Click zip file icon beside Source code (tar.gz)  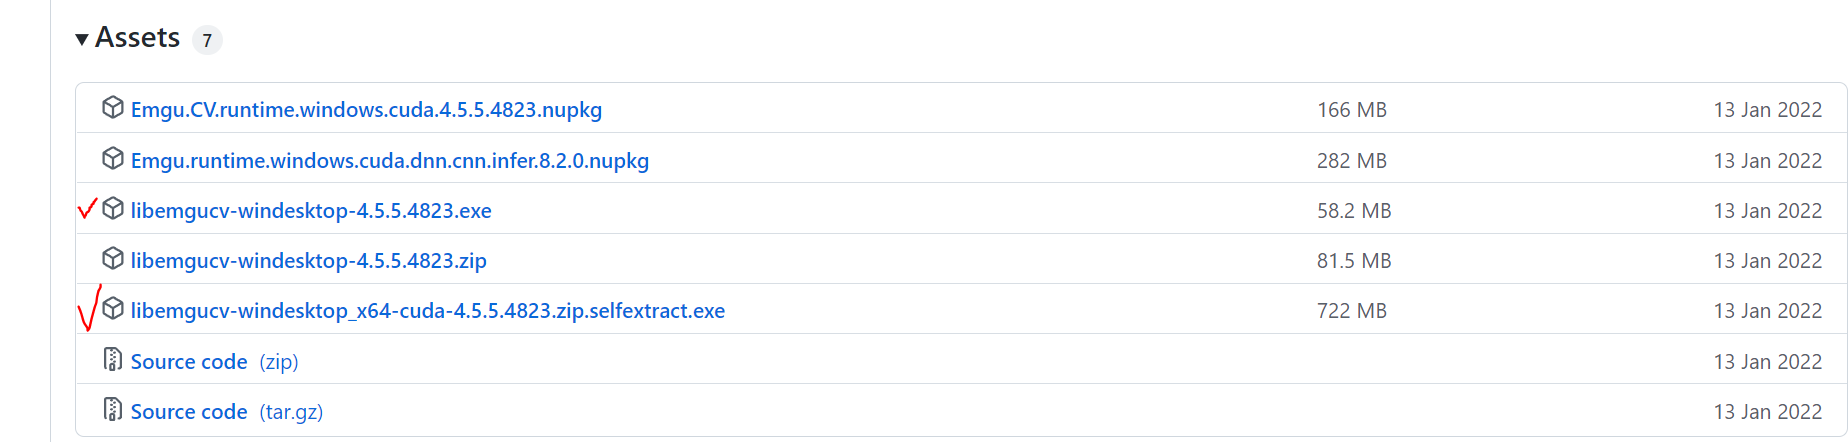click(x=113, y=410)
